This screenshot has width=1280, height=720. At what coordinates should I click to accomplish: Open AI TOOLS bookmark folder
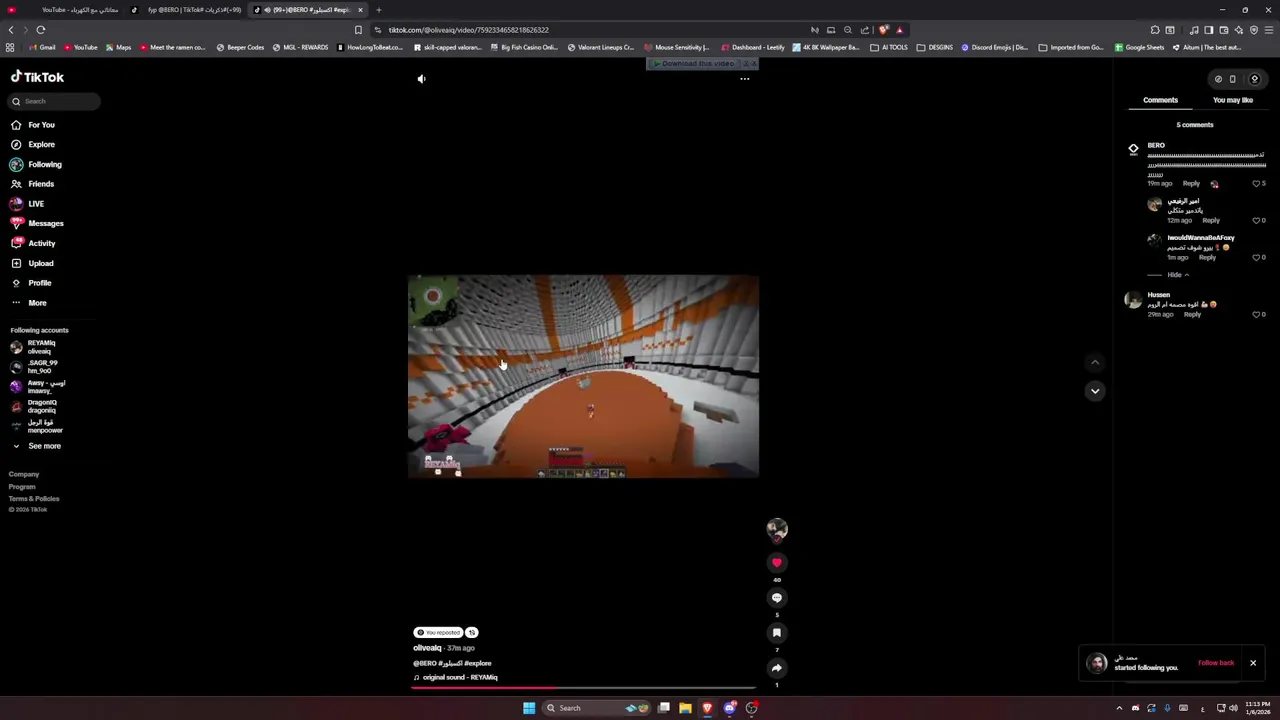pos(890,47)
